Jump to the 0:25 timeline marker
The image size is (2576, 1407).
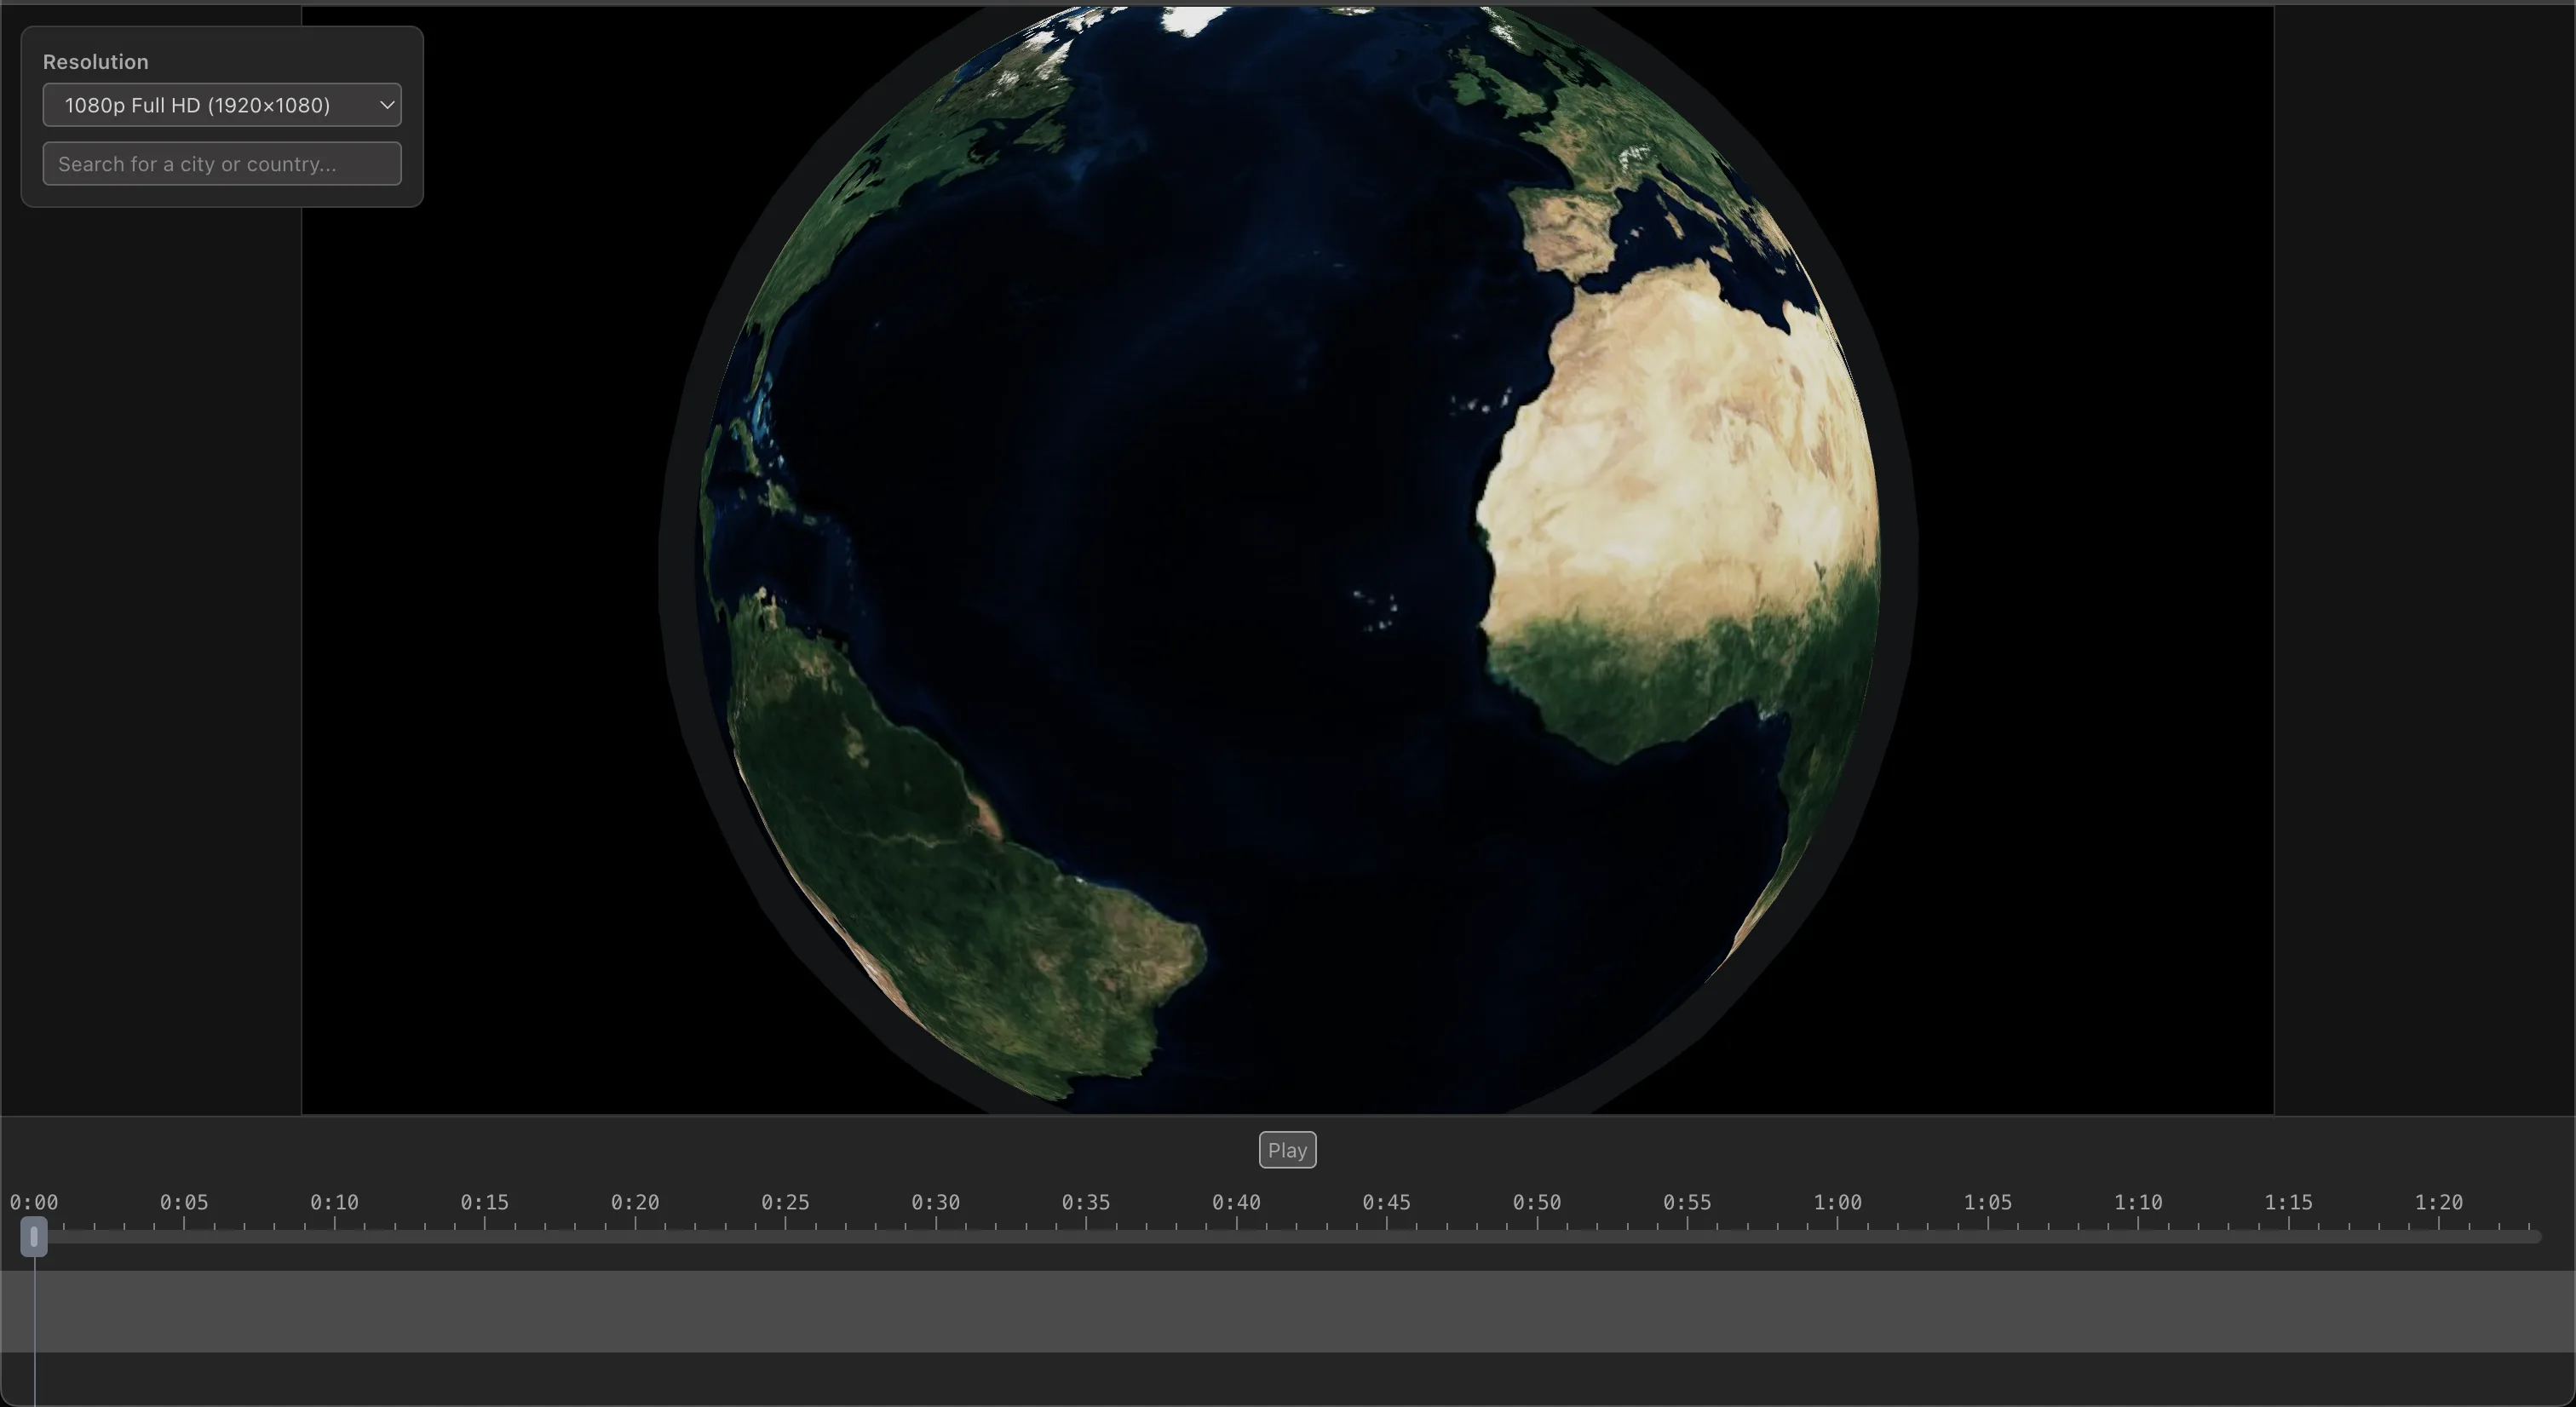pyautogui.click(x=785, y=1202)
